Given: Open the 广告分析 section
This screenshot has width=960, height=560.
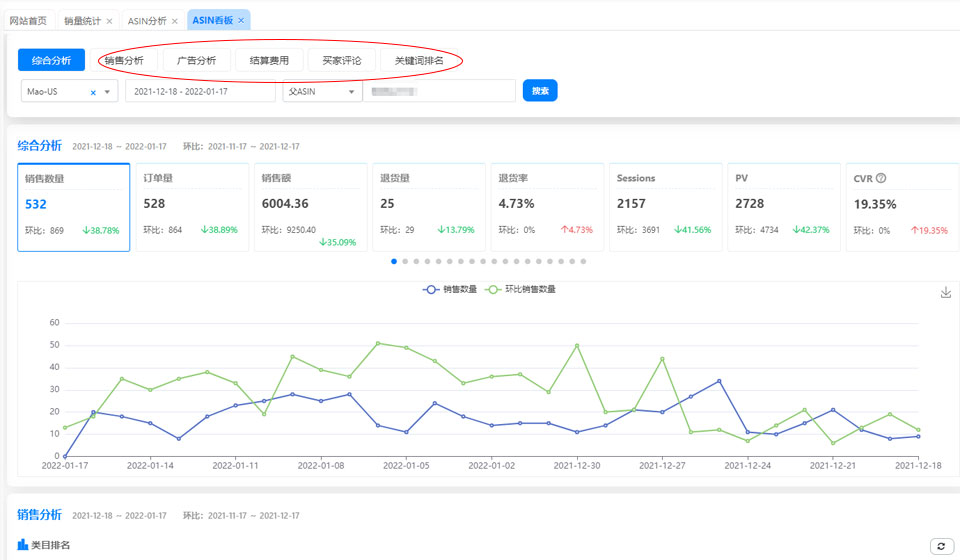Looking at the screenshot, I should point(197,60).
